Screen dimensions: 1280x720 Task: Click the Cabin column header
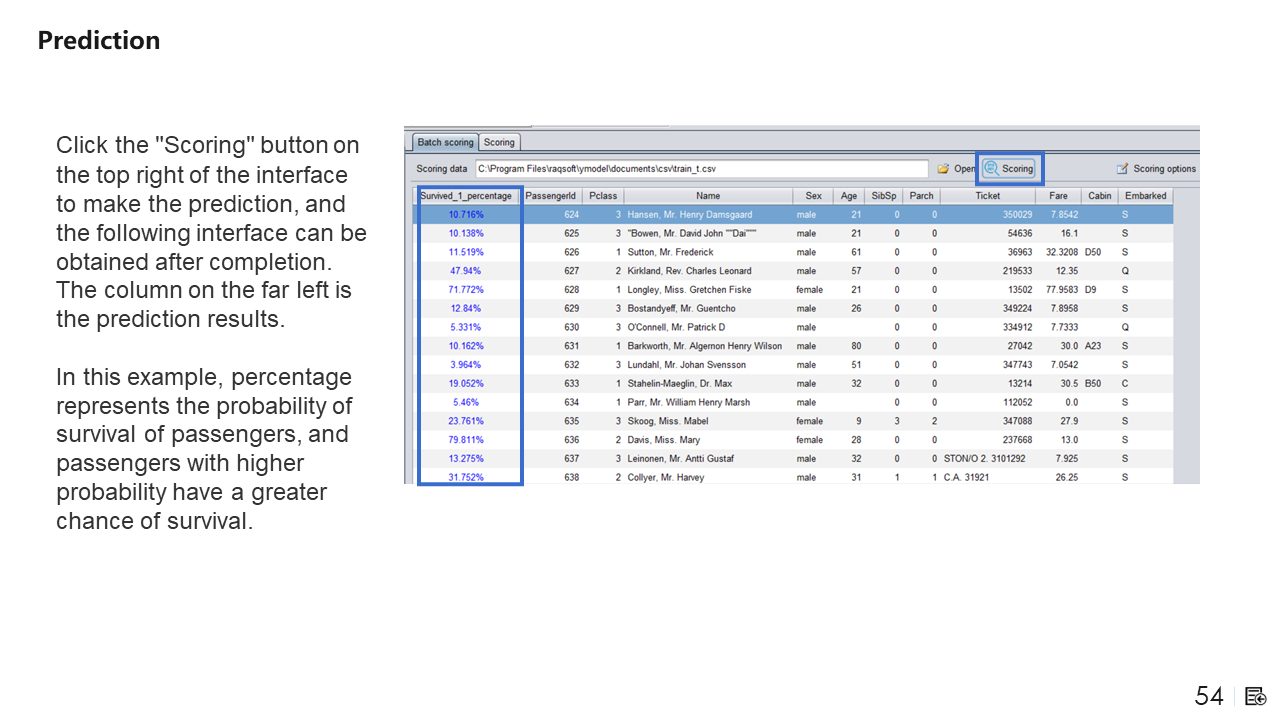point(1100,196)
